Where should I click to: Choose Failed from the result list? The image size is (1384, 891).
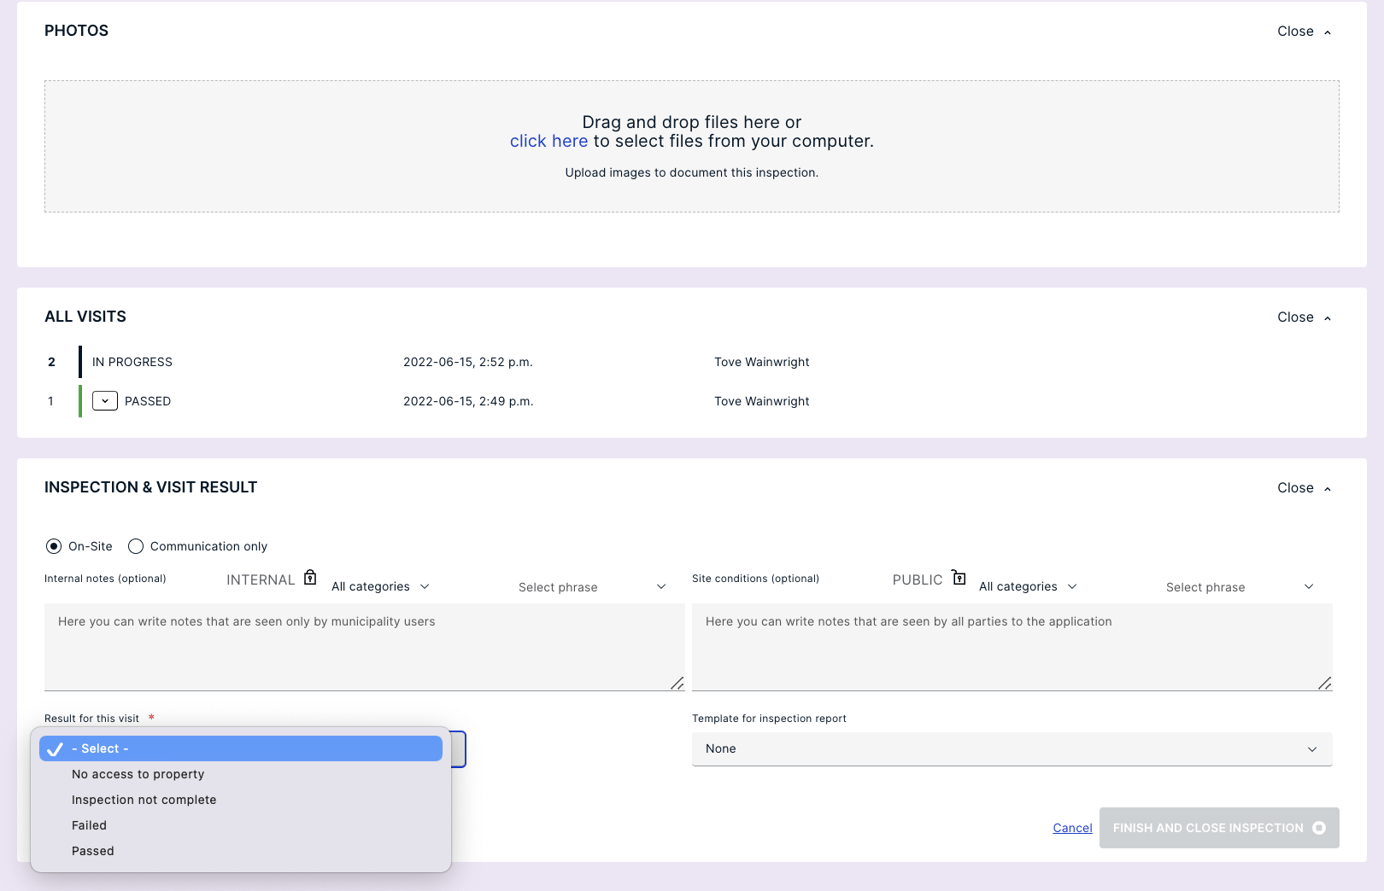(89, 826)
